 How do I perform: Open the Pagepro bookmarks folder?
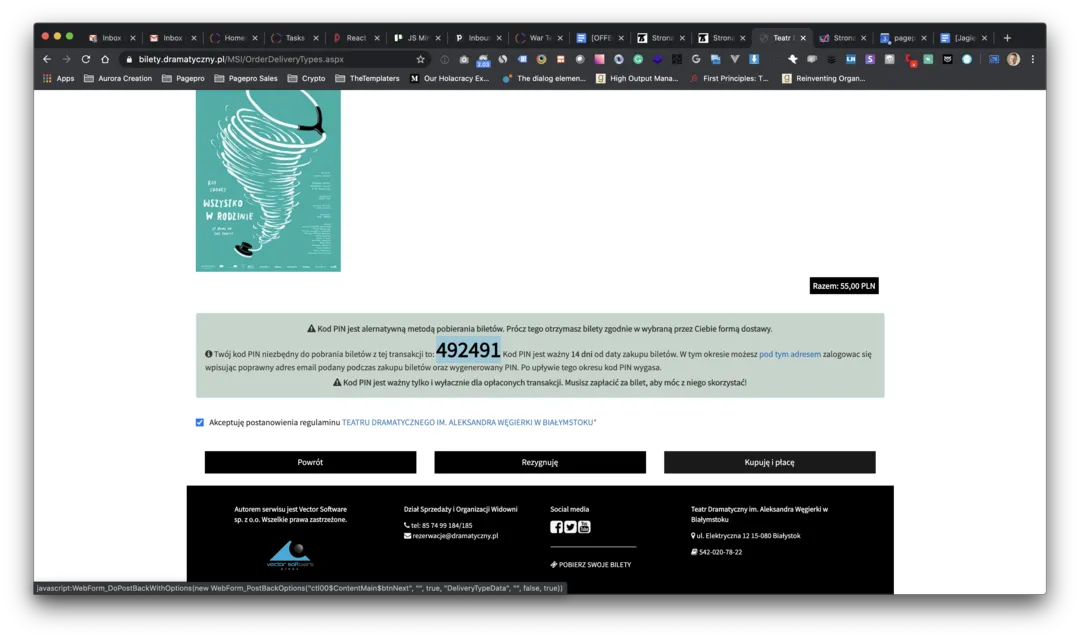click(183, 78)
